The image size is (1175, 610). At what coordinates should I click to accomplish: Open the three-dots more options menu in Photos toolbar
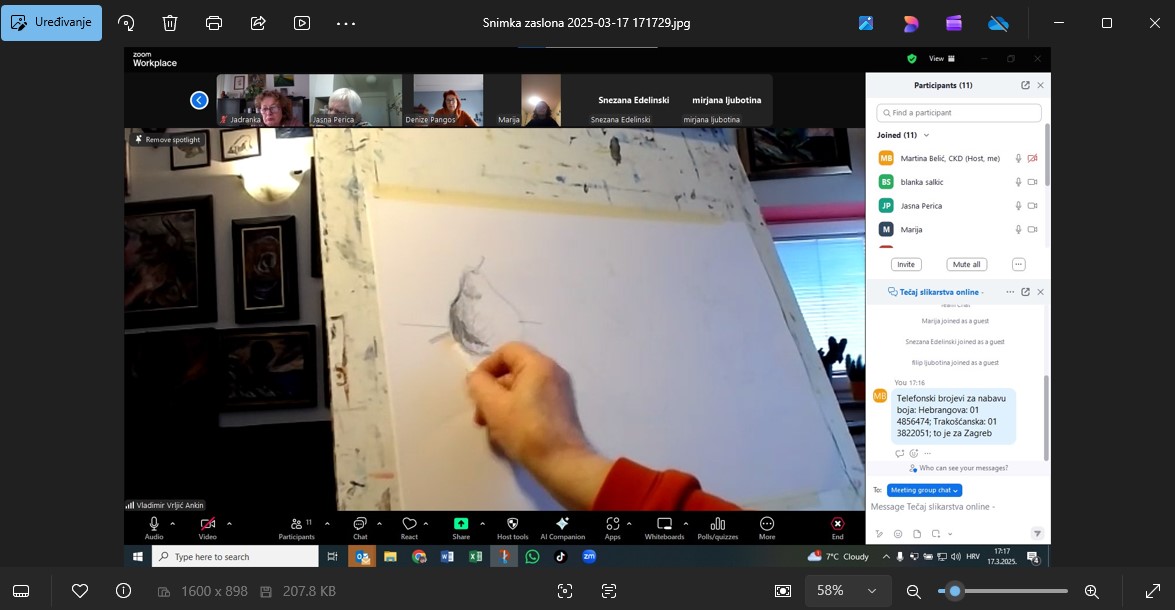click(346, 23)
